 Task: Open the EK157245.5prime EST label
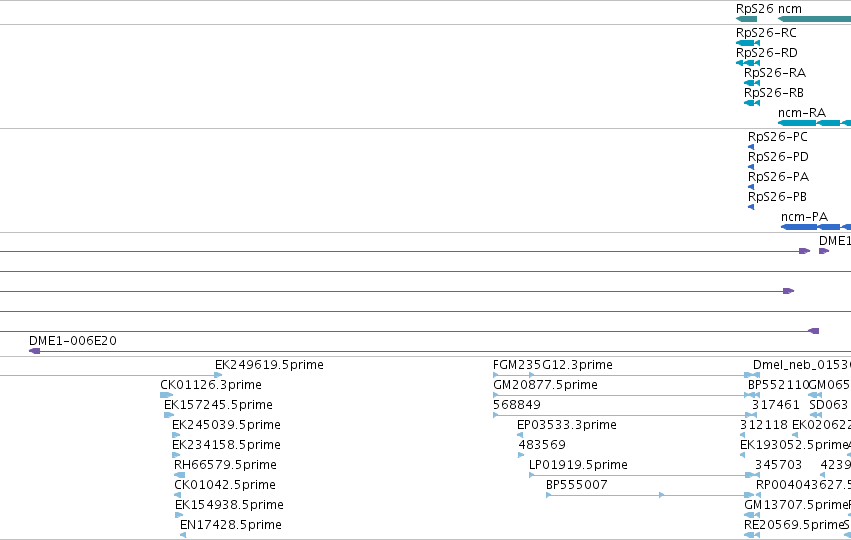click(218, 405)
